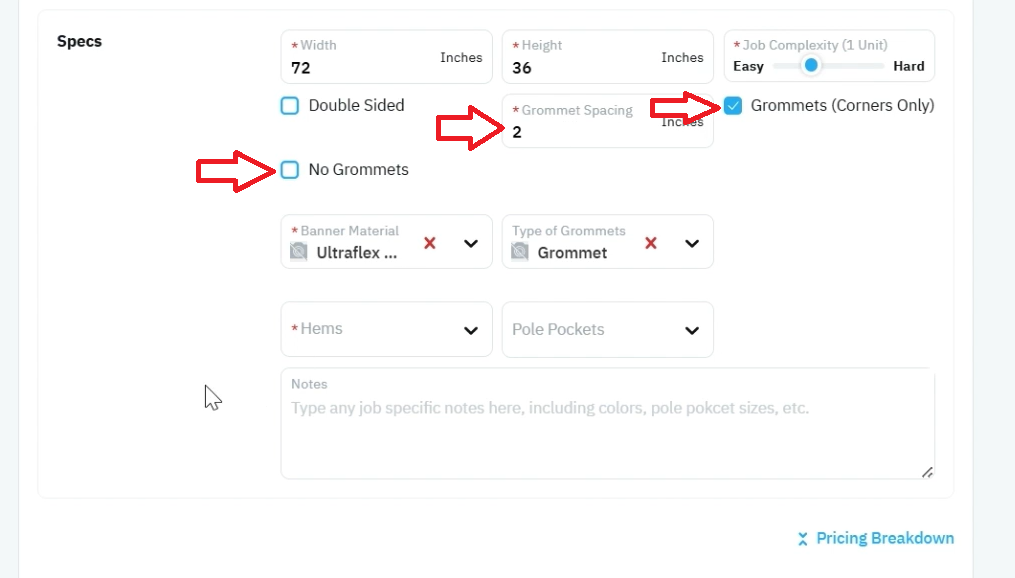Screen dimensions: 1015x578
Task: Click the Grommet Spacing input field
Action: click(x=608, y=121)
